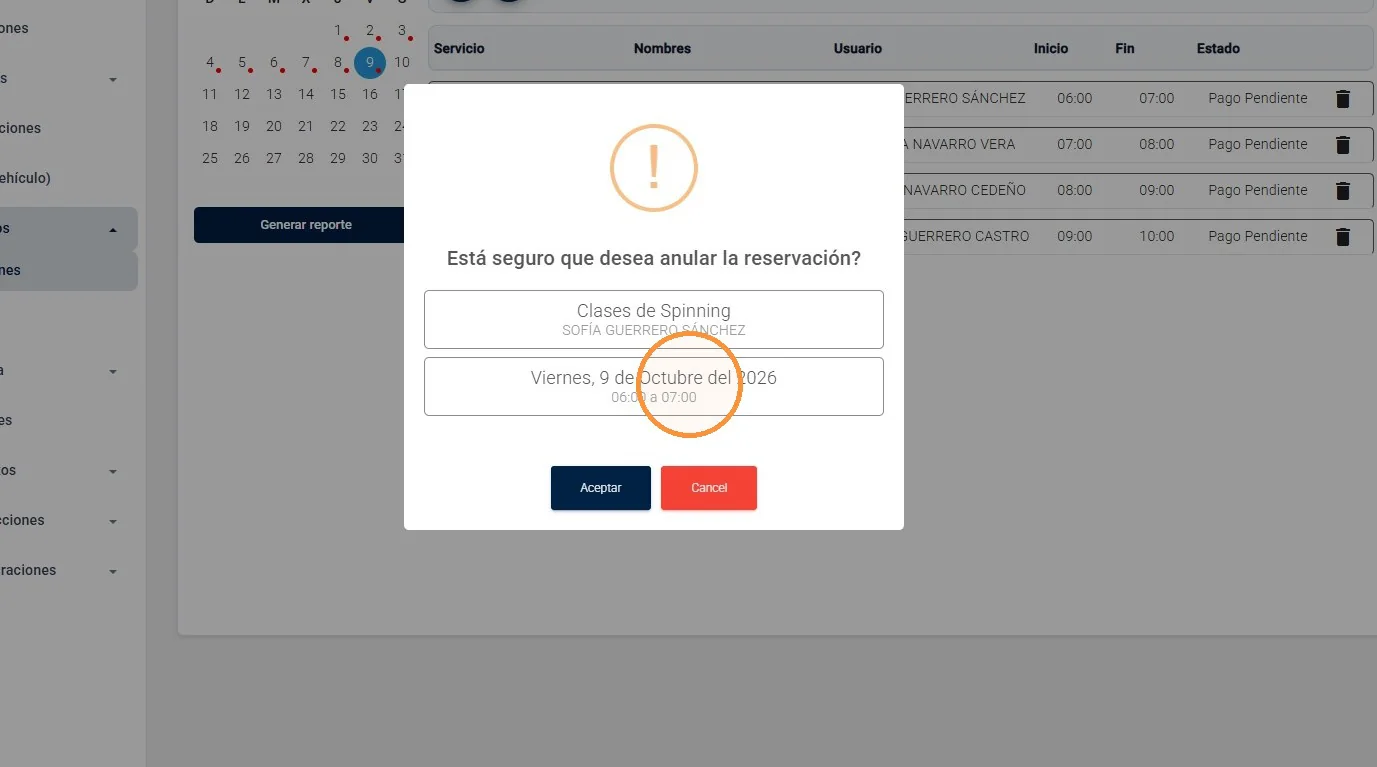Click the 10:00 end time cell
Screen dimensions: 1377x767
coord(1157,236)
